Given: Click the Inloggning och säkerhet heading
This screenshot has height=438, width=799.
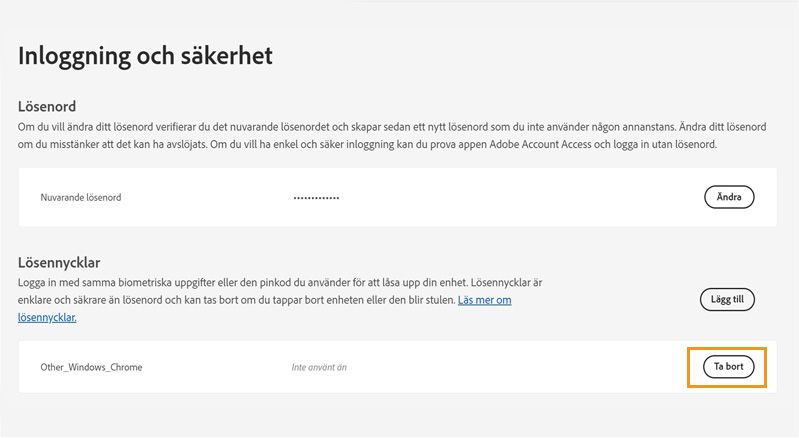Looking at the screenshot, I should pyautogui.click(x=145, y=56).
